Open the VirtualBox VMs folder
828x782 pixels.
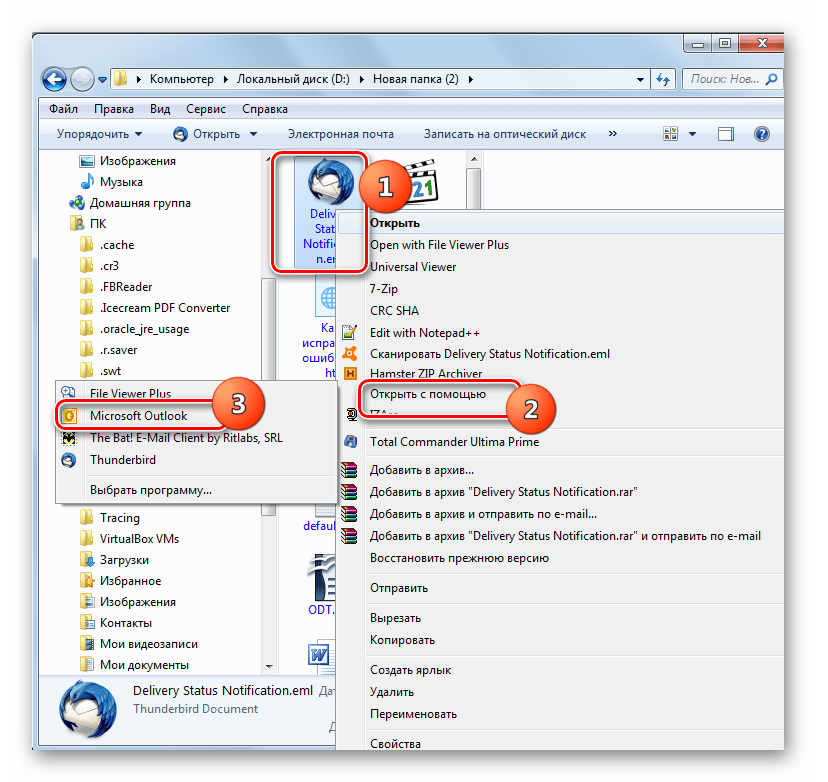click(130, 539)
